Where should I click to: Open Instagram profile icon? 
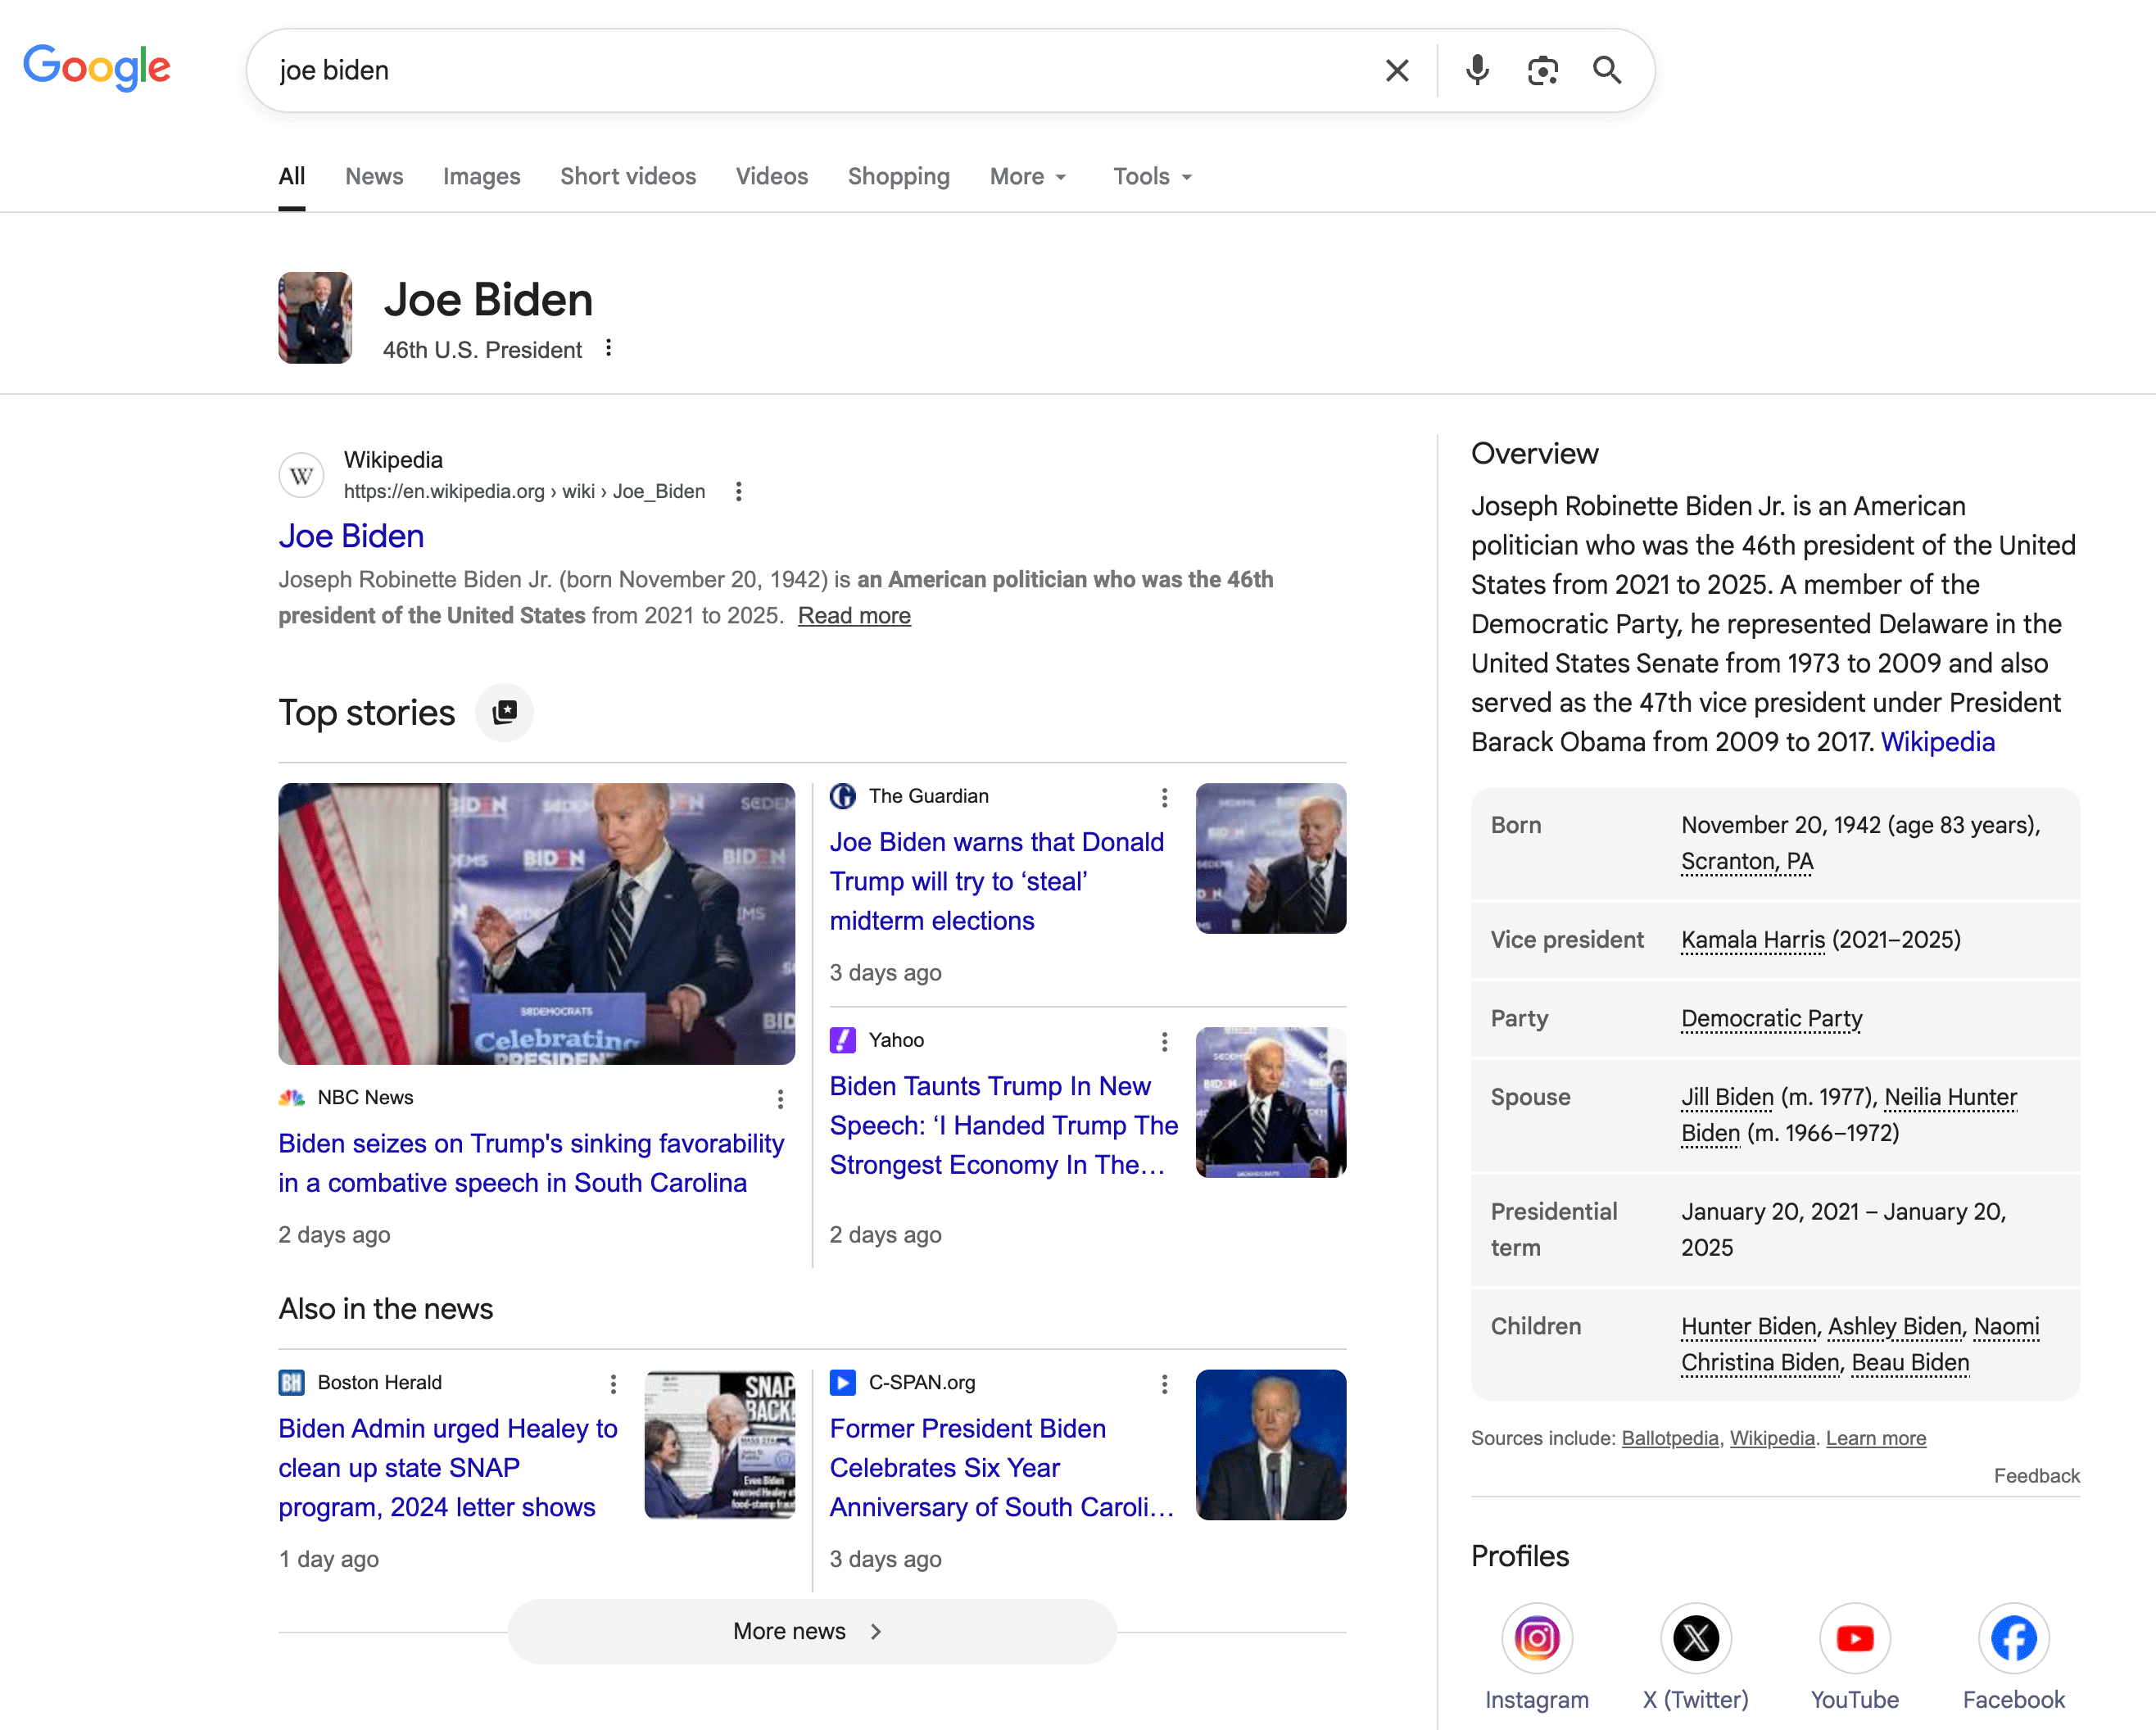(x=1536, y=1638)
